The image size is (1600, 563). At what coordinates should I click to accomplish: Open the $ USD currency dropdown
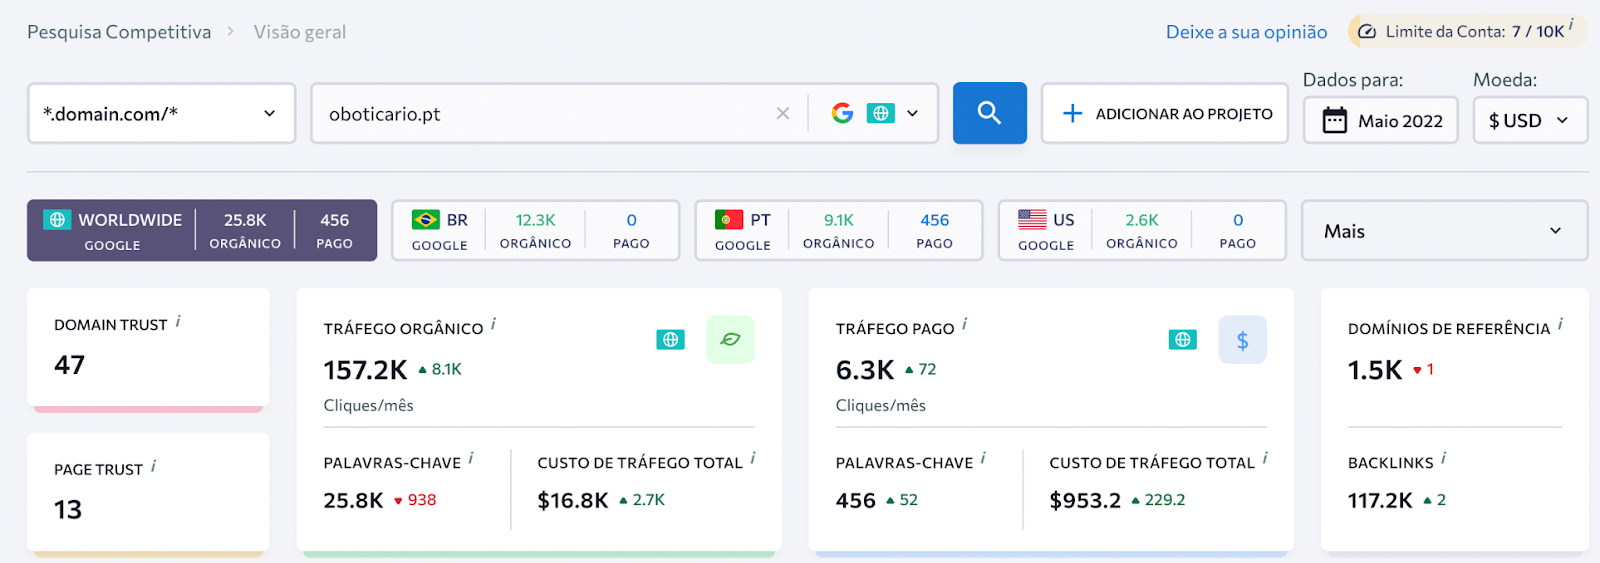click(1530, 120)
